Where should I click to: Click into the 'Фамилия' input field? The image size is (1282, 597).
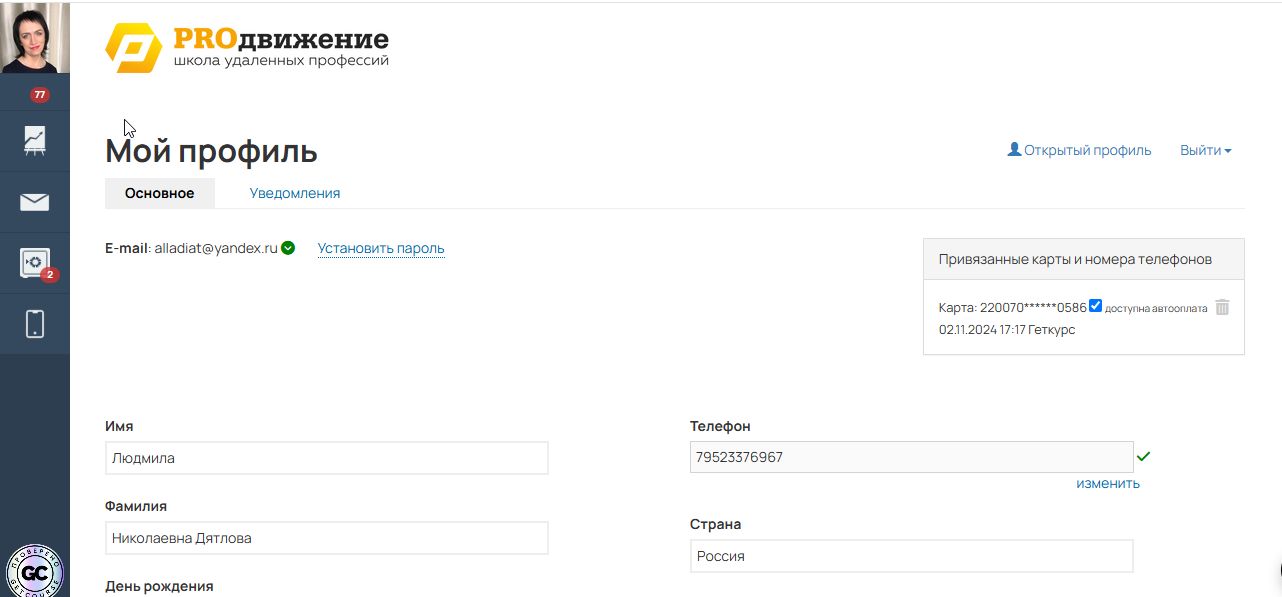pyautogui.click(x=326, y=538)
